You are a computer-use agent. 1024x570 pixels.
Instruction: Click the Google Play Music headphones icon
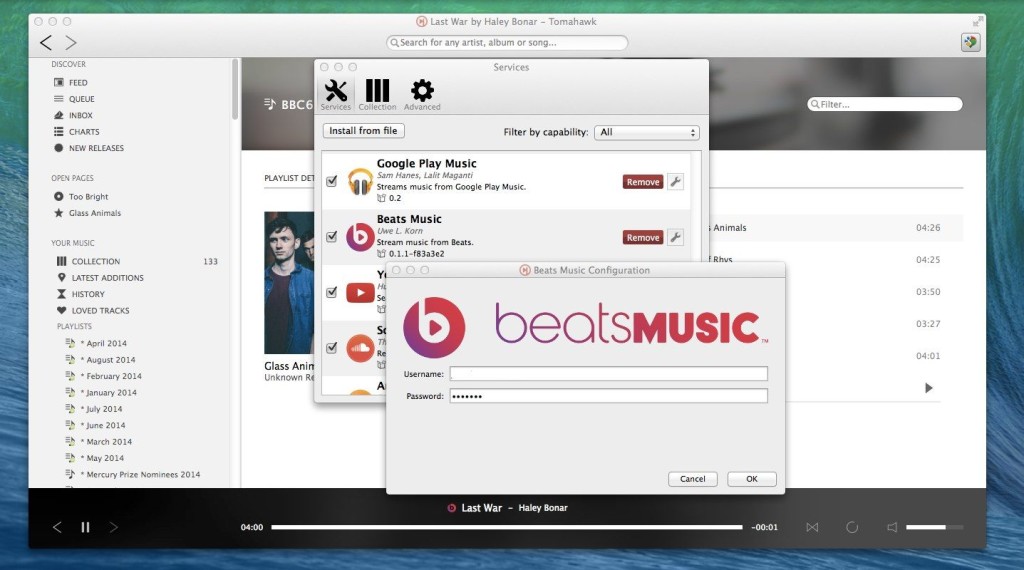coord(360,181)
